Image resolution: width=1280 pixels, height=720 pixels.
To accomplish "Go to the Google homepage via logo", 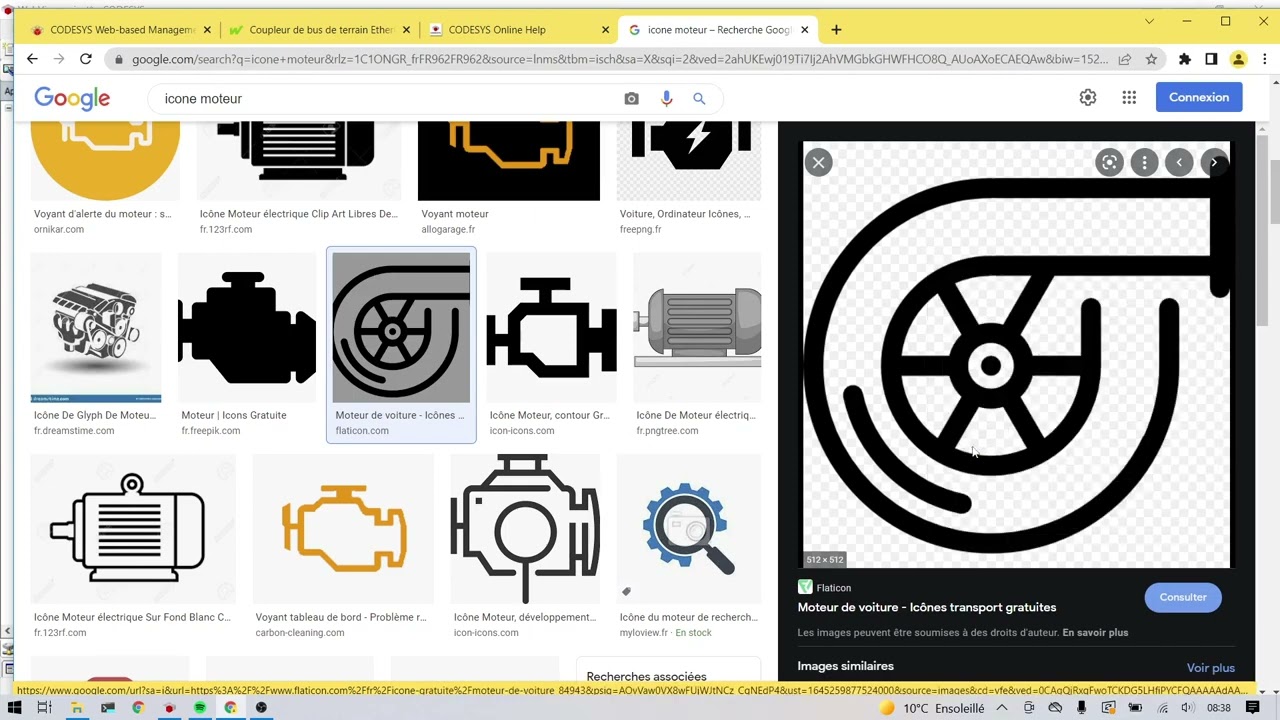I will tap(72, 98).
